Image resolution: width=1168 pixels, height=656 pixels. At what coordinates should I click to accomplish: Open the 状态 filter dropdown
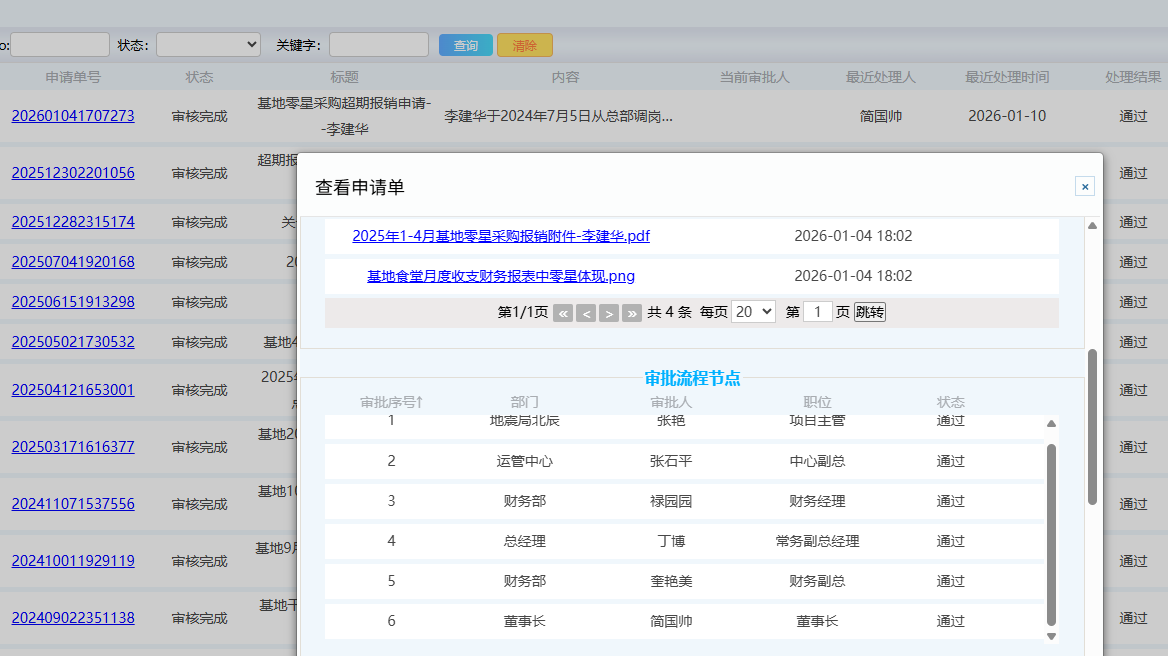(208, 45)
